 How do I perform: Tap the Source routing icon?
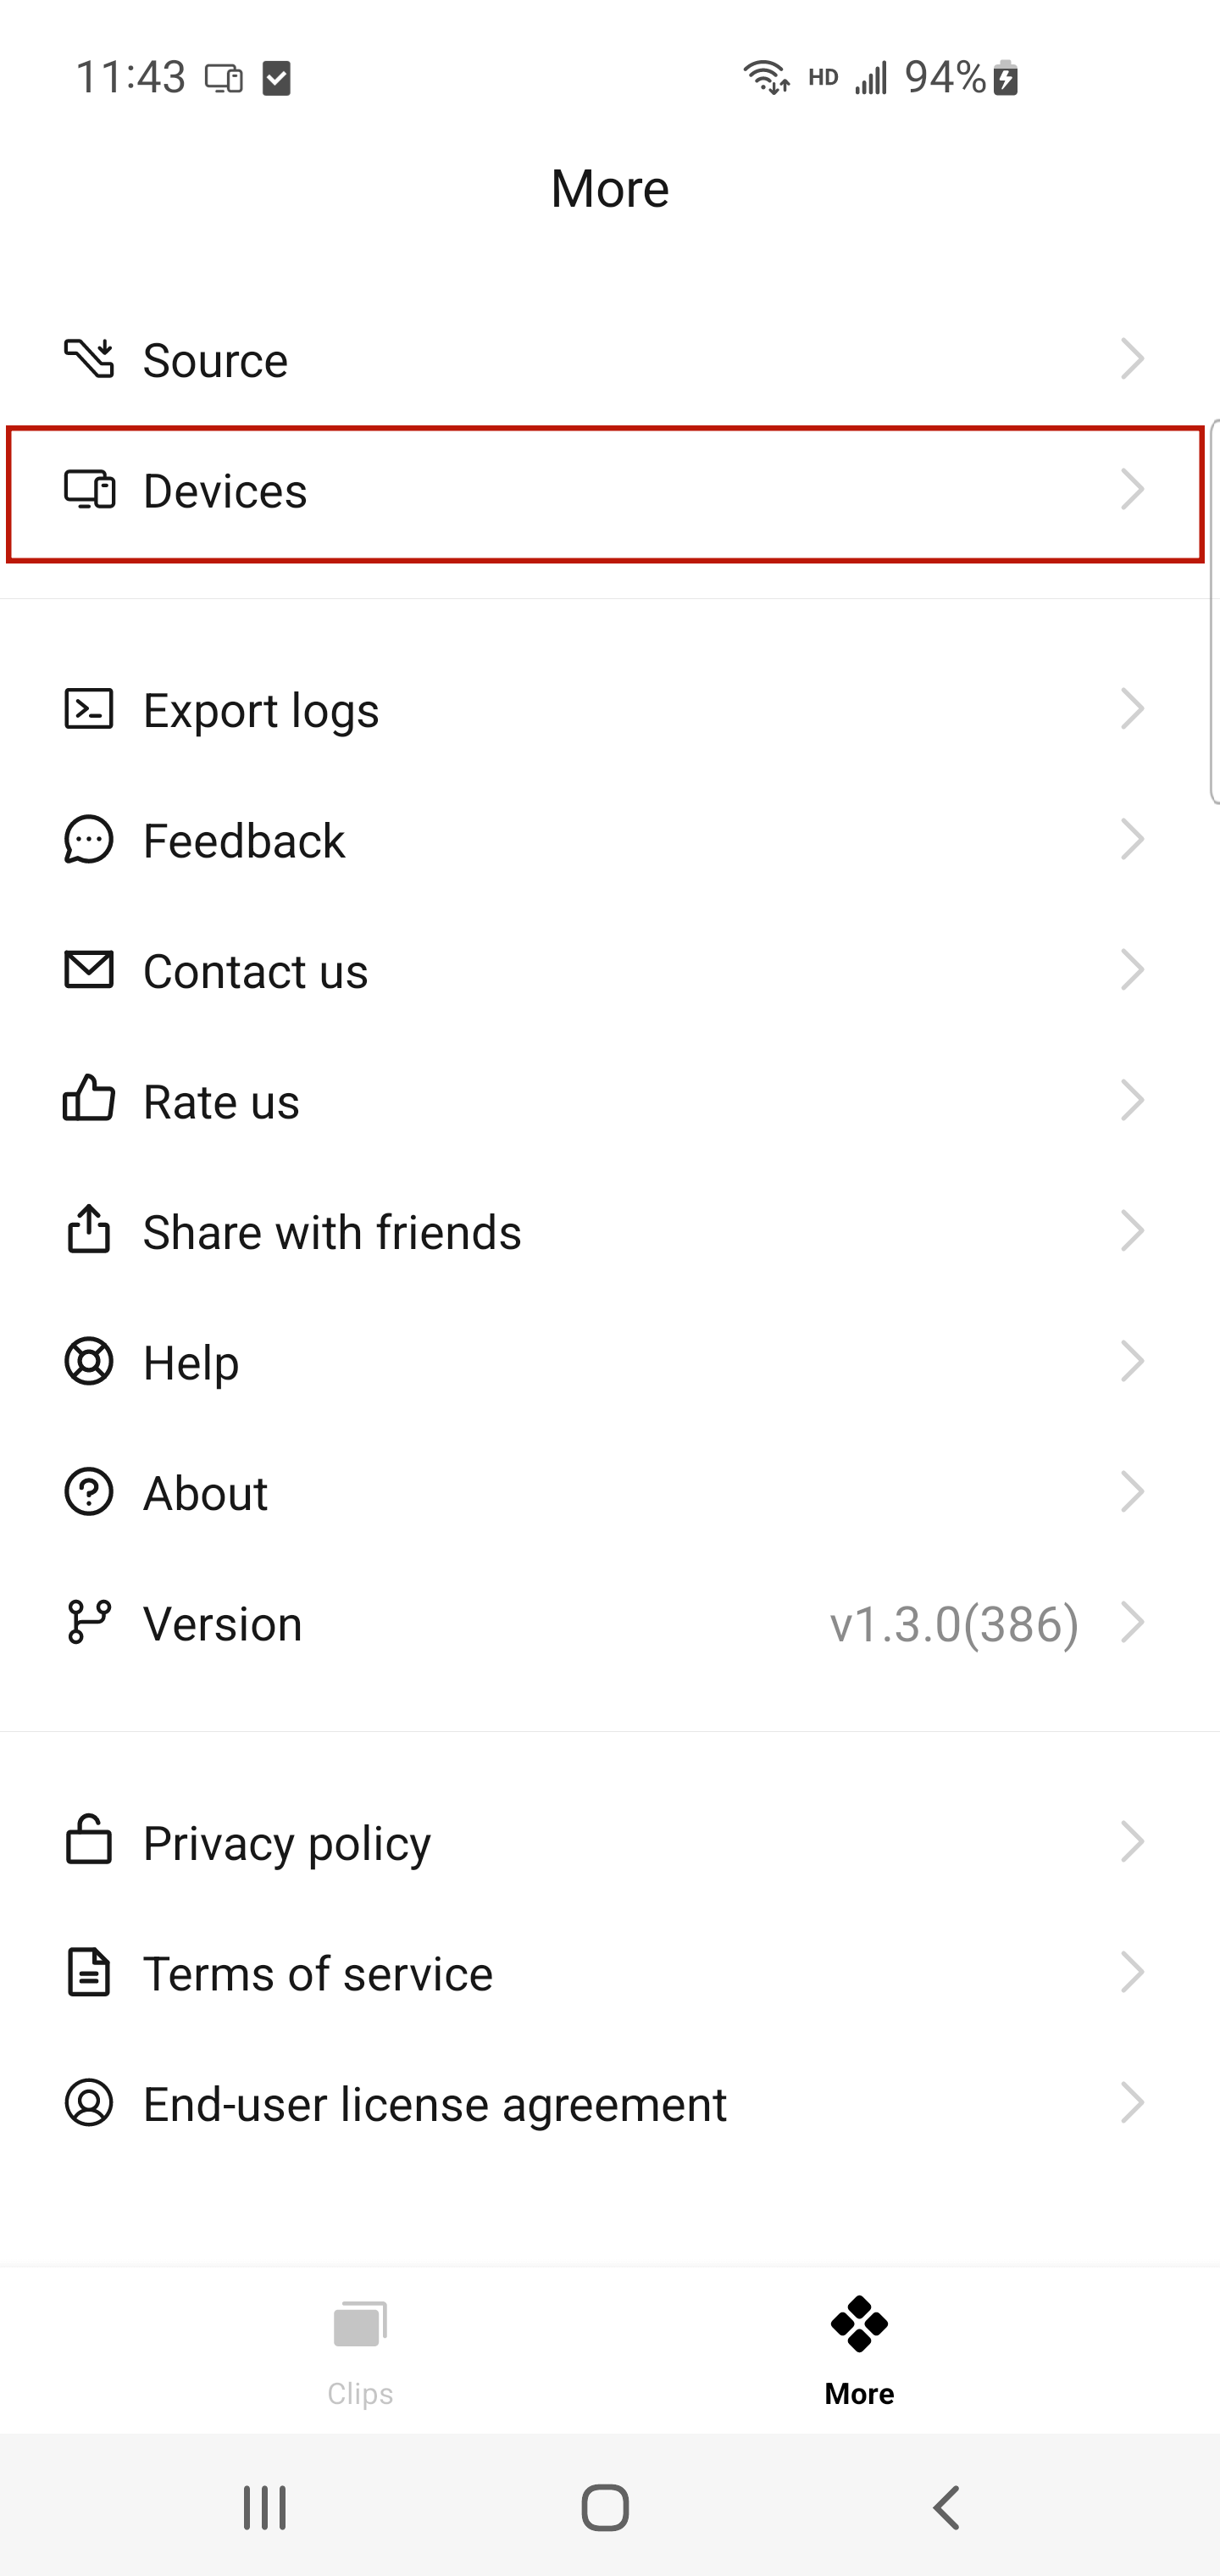(x=89, y=359)
